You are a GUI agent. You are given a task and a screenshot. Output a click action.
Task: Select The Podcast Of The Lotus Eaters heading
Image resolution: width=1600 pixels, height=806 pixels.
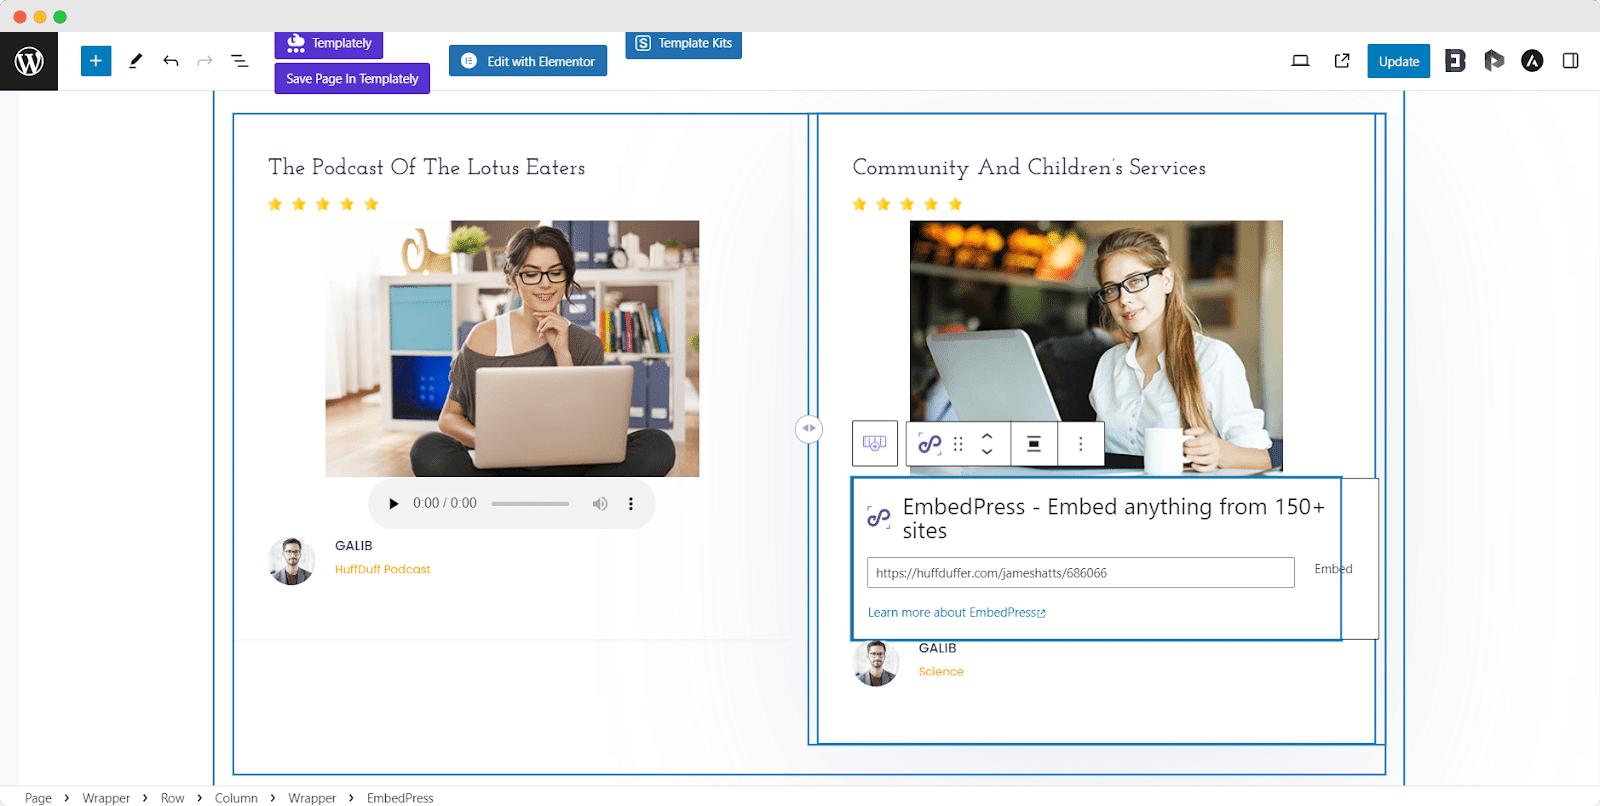tap(427, 167)
